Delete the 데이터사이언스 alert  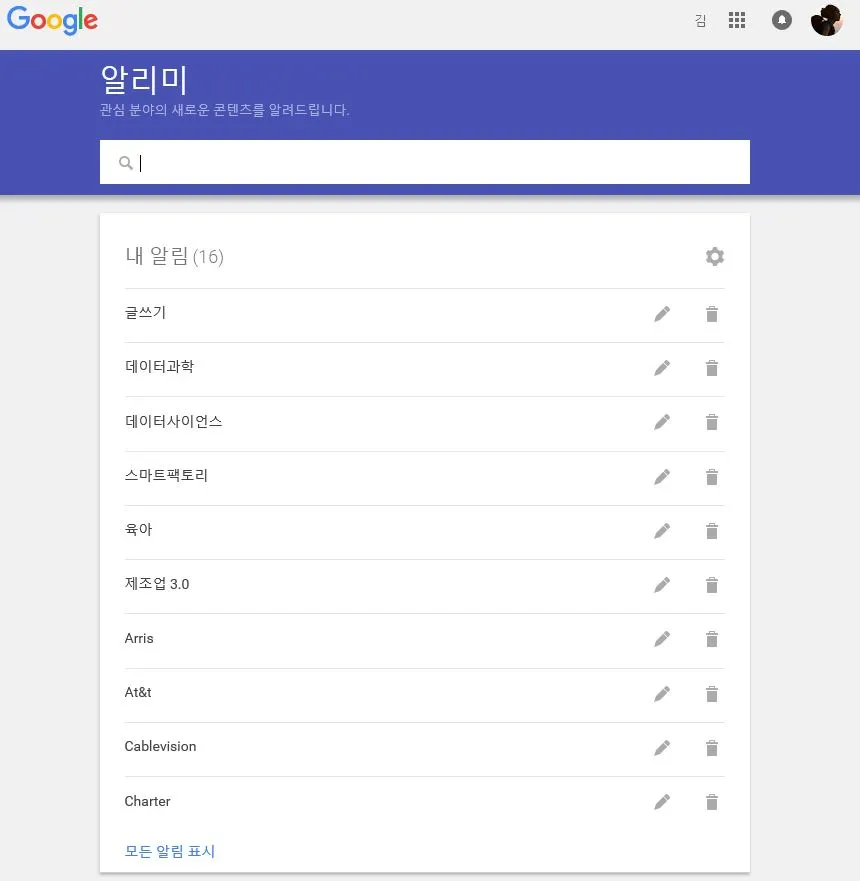(x=712, y=422)
